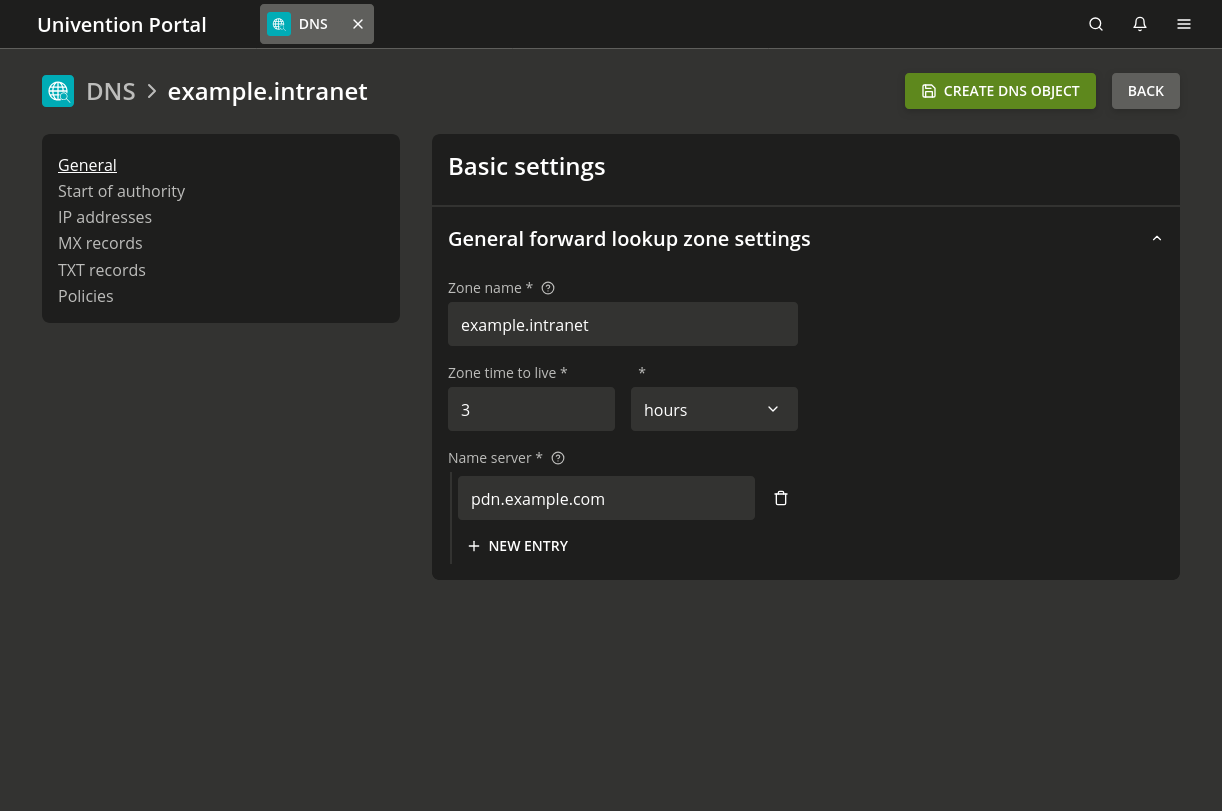Open notifications bell icon
The width and height of the screenshot is (1222, 811).
[1140, 24]
